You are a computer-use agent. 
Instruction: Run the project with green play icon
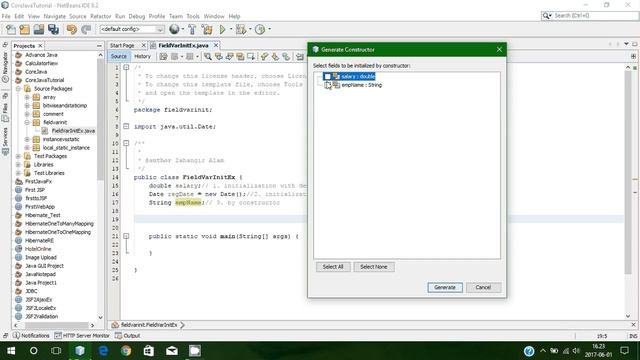[x=222, y=29]
